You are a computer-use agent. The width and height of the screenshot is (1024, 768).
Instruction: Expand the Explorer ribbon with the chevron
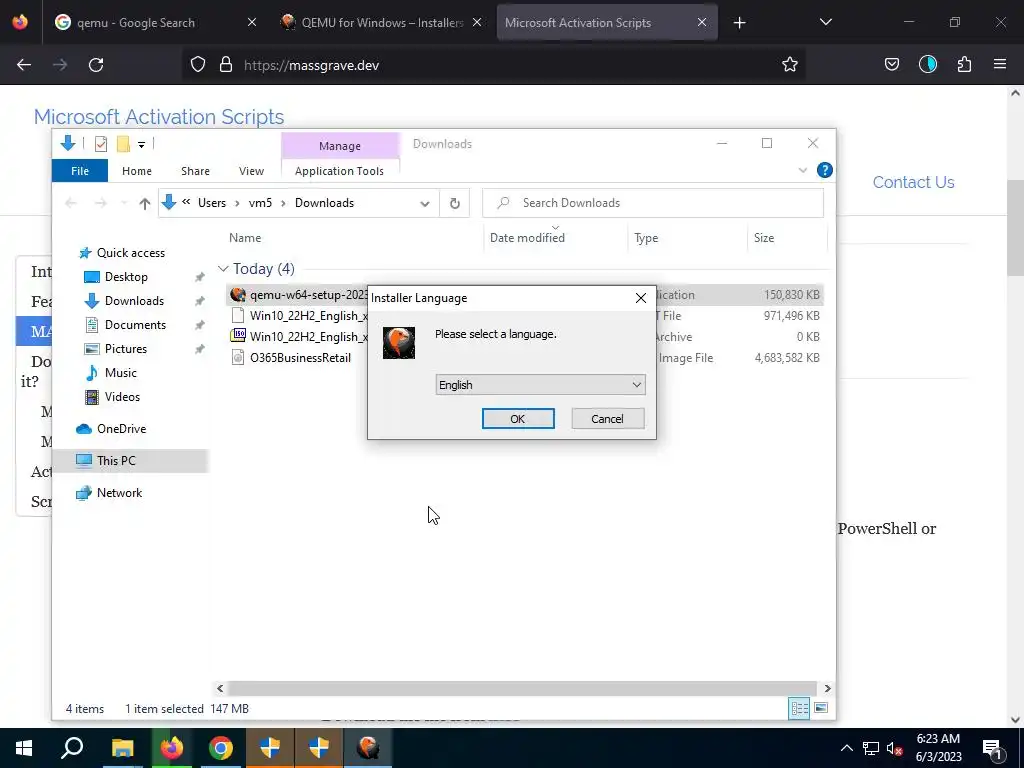tap(803, 170)
